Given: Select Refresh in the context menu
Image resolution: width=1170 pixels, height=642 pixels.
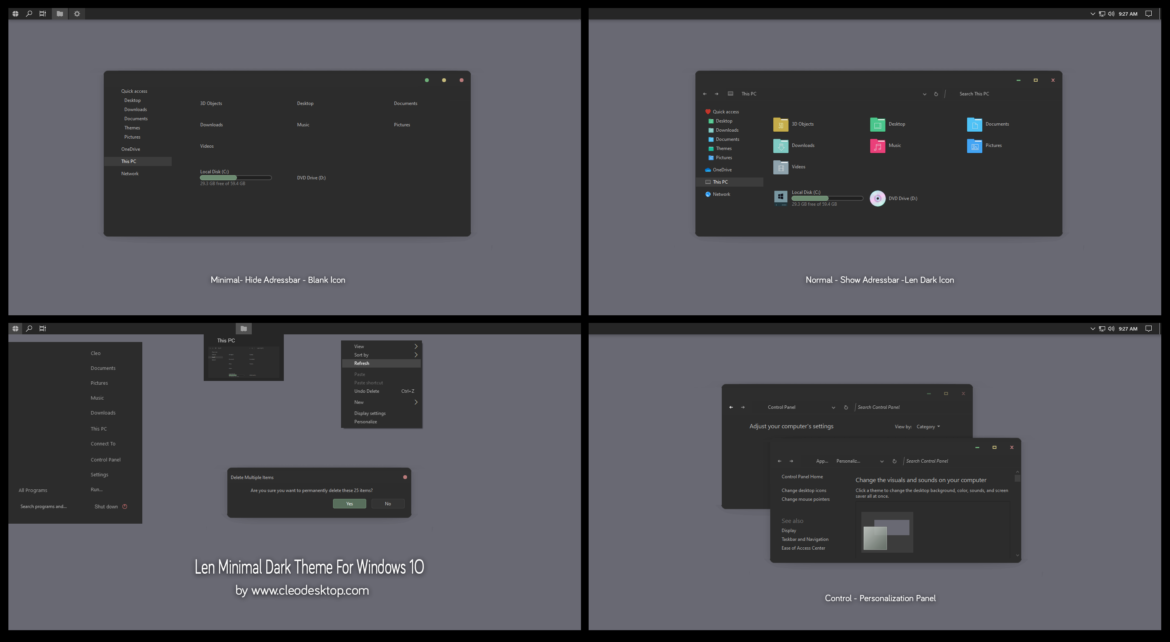Looking at the screenshot, I should click(x=362, y=362).
